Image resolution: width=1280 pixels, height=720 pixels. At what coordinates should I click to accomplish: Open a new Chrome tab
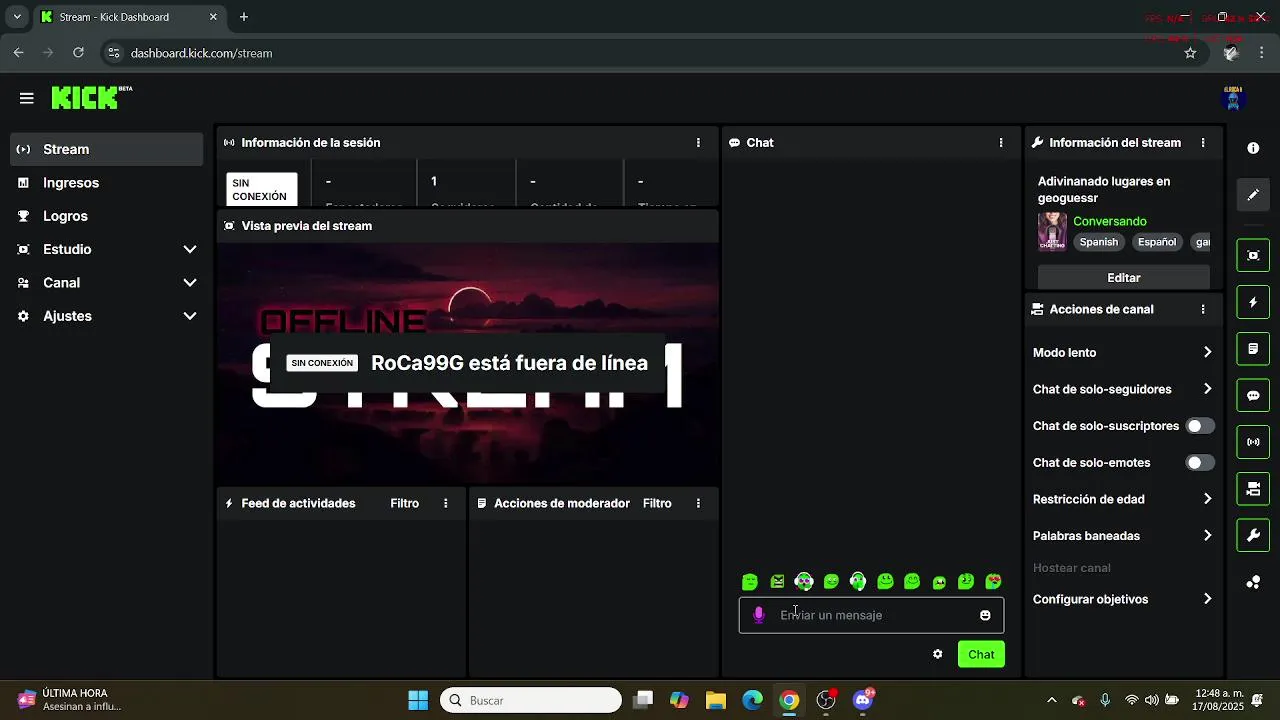tap(244, 17)
